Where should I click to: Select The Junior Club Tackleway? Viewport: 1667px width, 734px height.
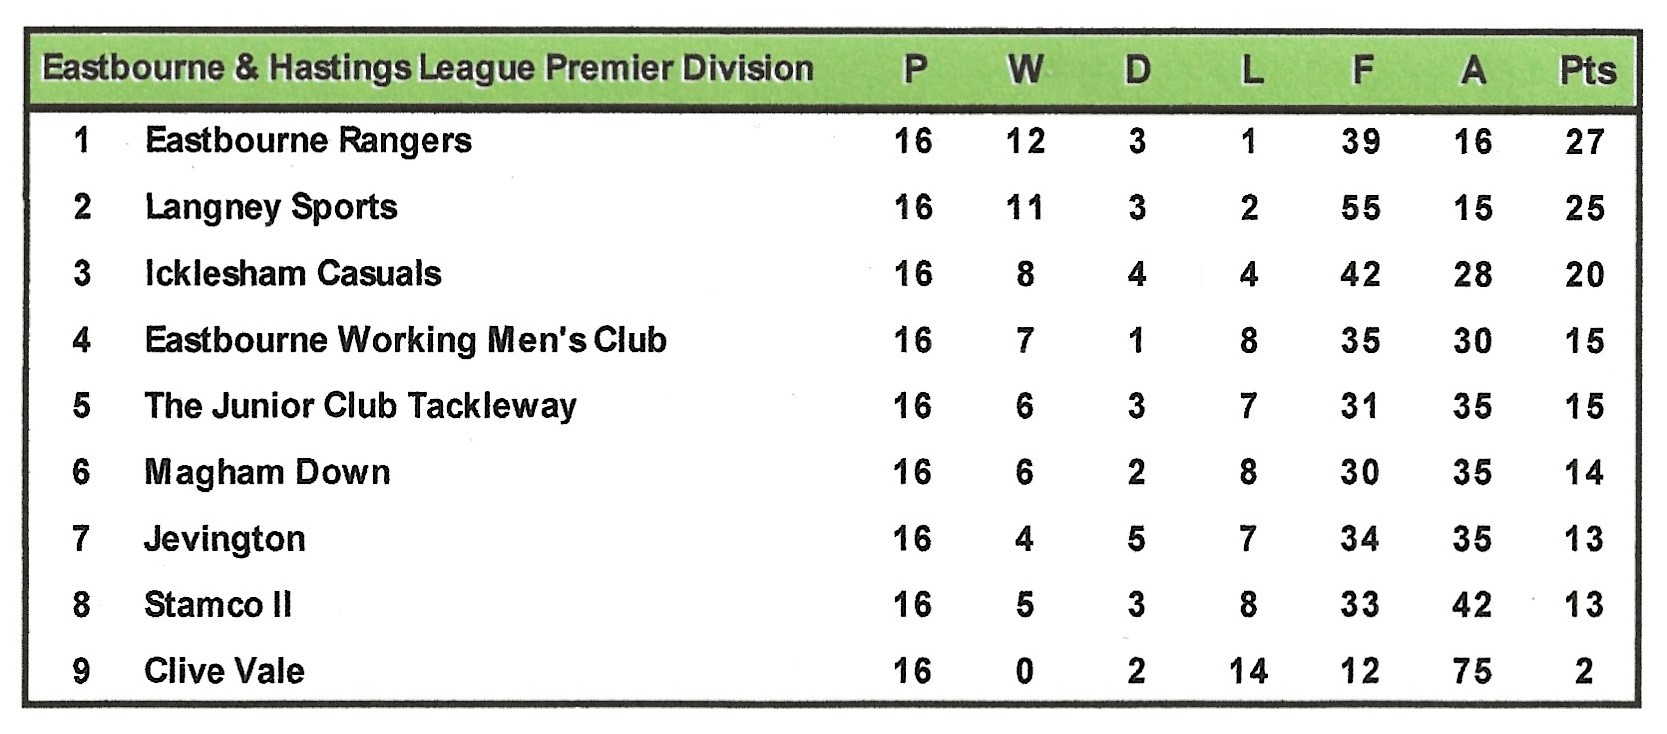pyautogui.click(x=360, y=406)
